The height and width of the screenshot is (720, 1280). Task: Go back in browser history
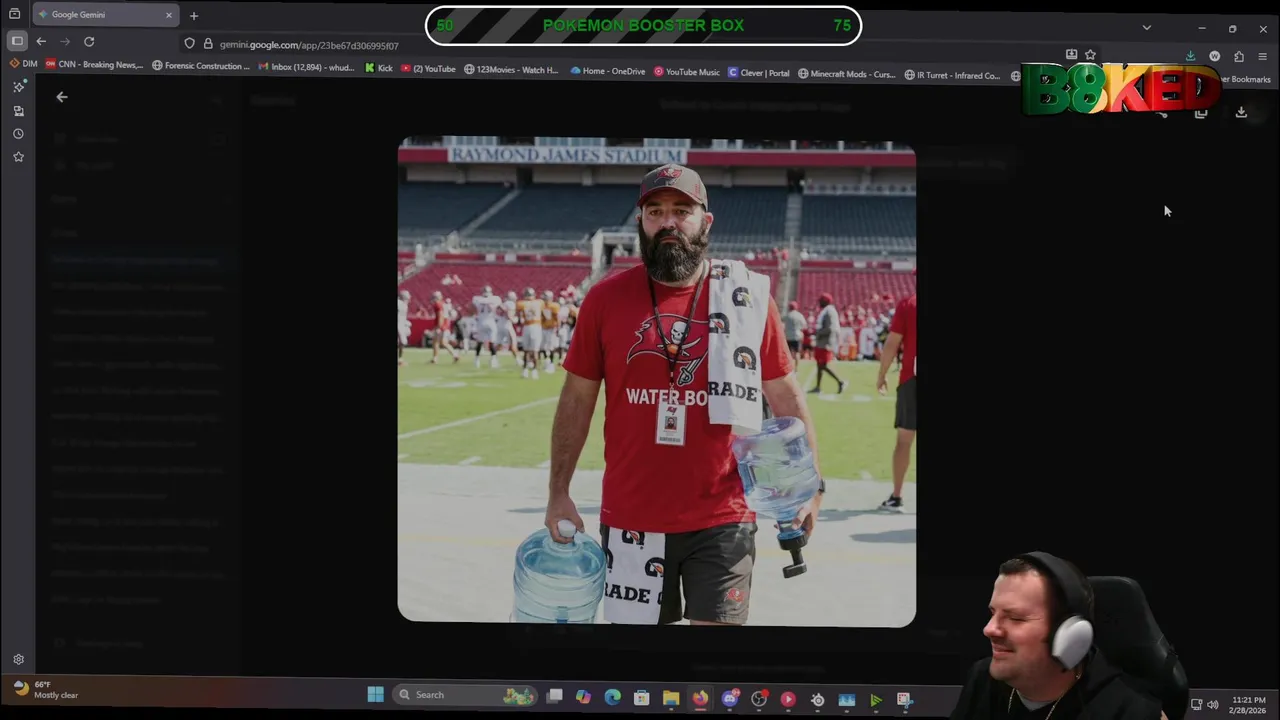41,41
